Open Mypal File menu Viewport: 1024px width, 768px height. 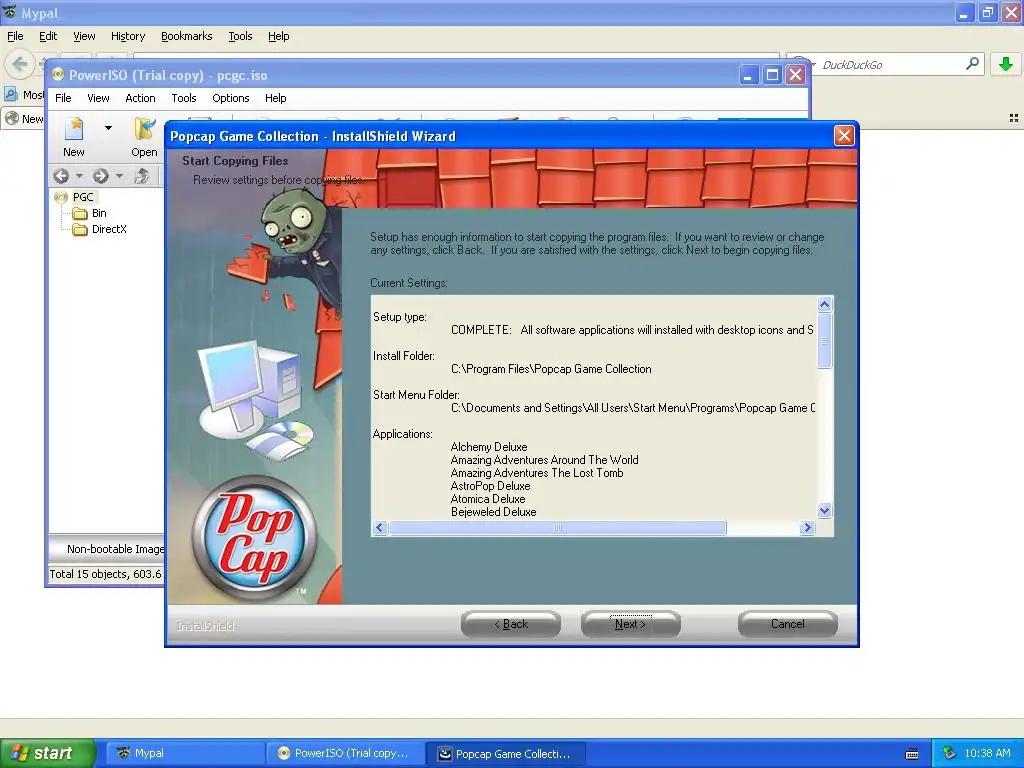(15, 36)
